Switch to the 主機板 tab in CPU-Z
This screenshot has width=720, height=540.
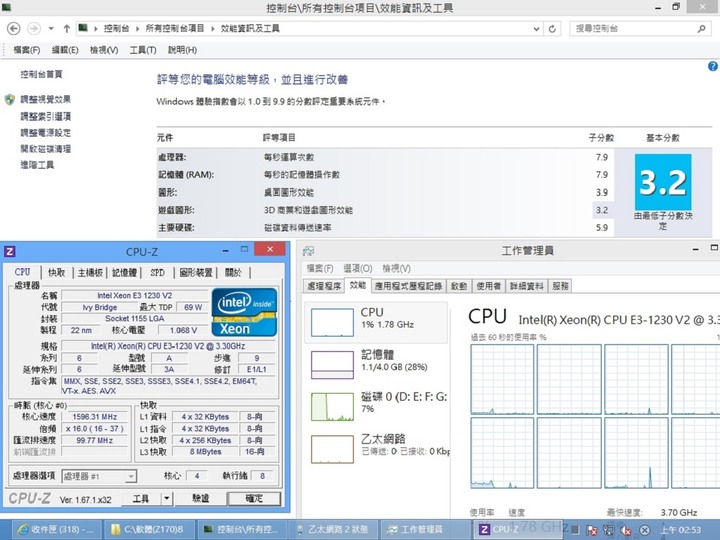[90, 273]
